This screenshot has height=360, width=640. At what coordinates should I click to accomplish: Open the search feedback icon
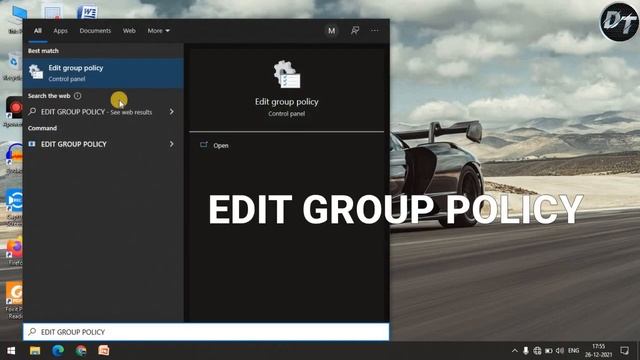(x=355, y=31)
